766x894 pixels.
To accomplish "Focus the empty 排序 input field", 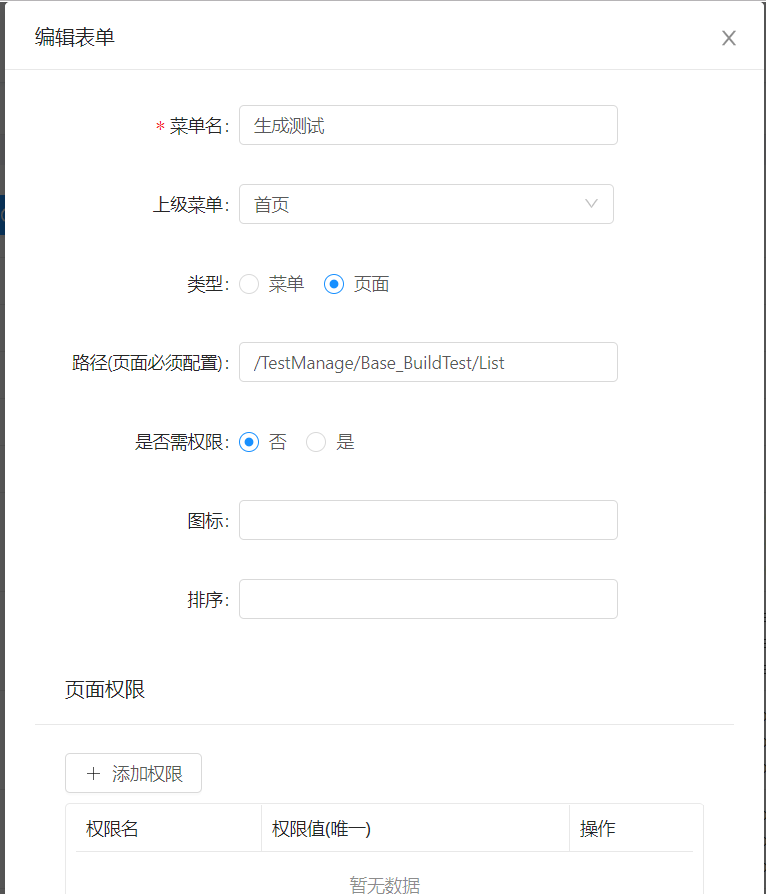I will [428, 599].
